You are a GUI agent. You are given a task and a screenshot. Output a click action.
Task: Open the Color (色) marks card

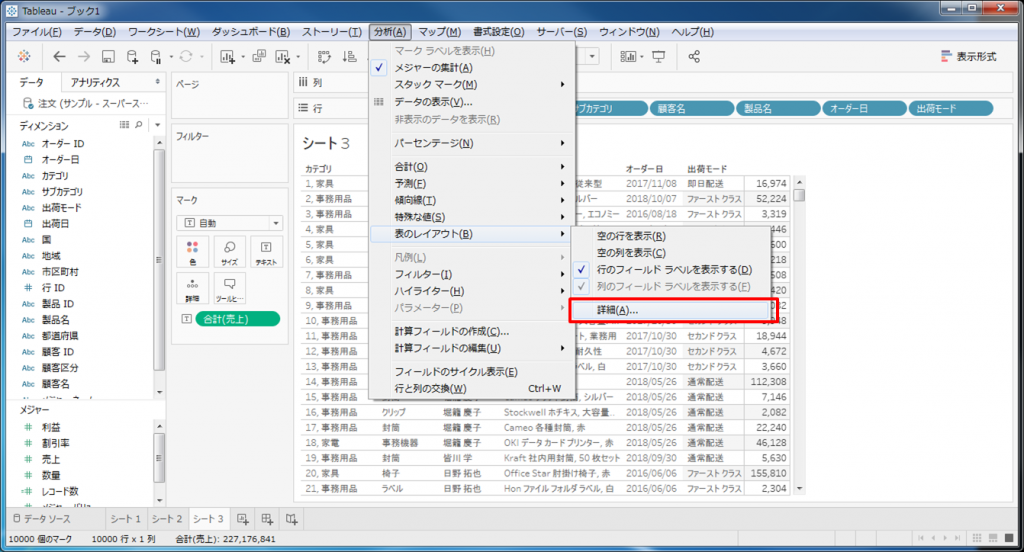[193, 250]
